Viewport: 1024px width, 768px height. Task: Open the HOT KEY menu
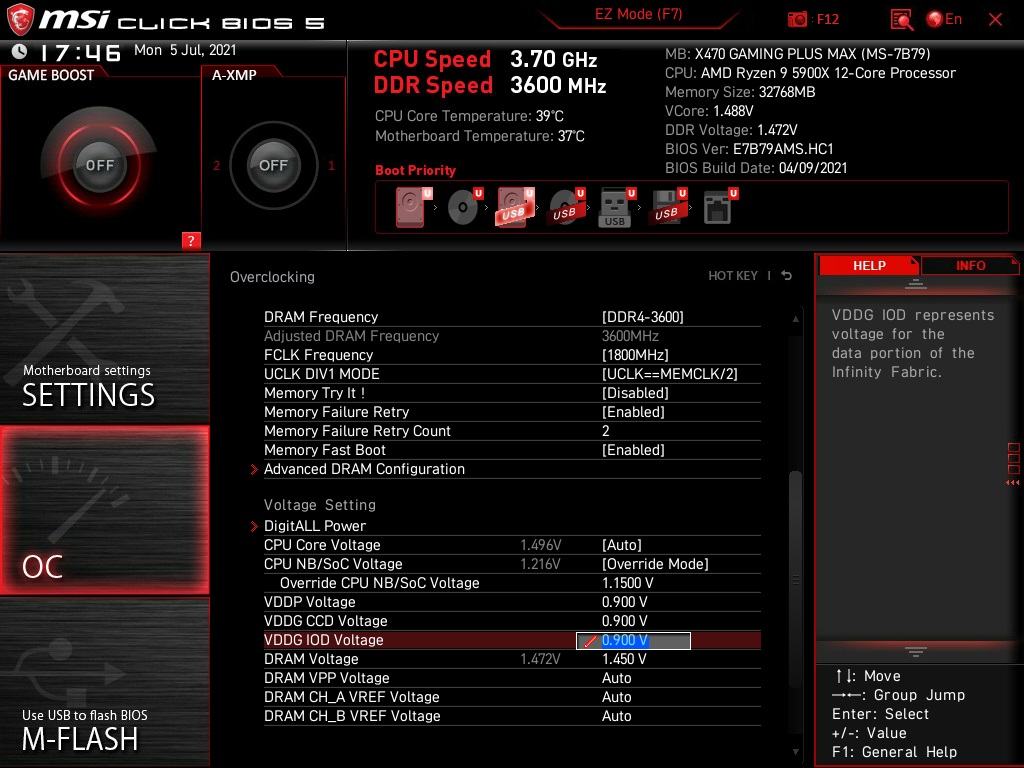733,276
